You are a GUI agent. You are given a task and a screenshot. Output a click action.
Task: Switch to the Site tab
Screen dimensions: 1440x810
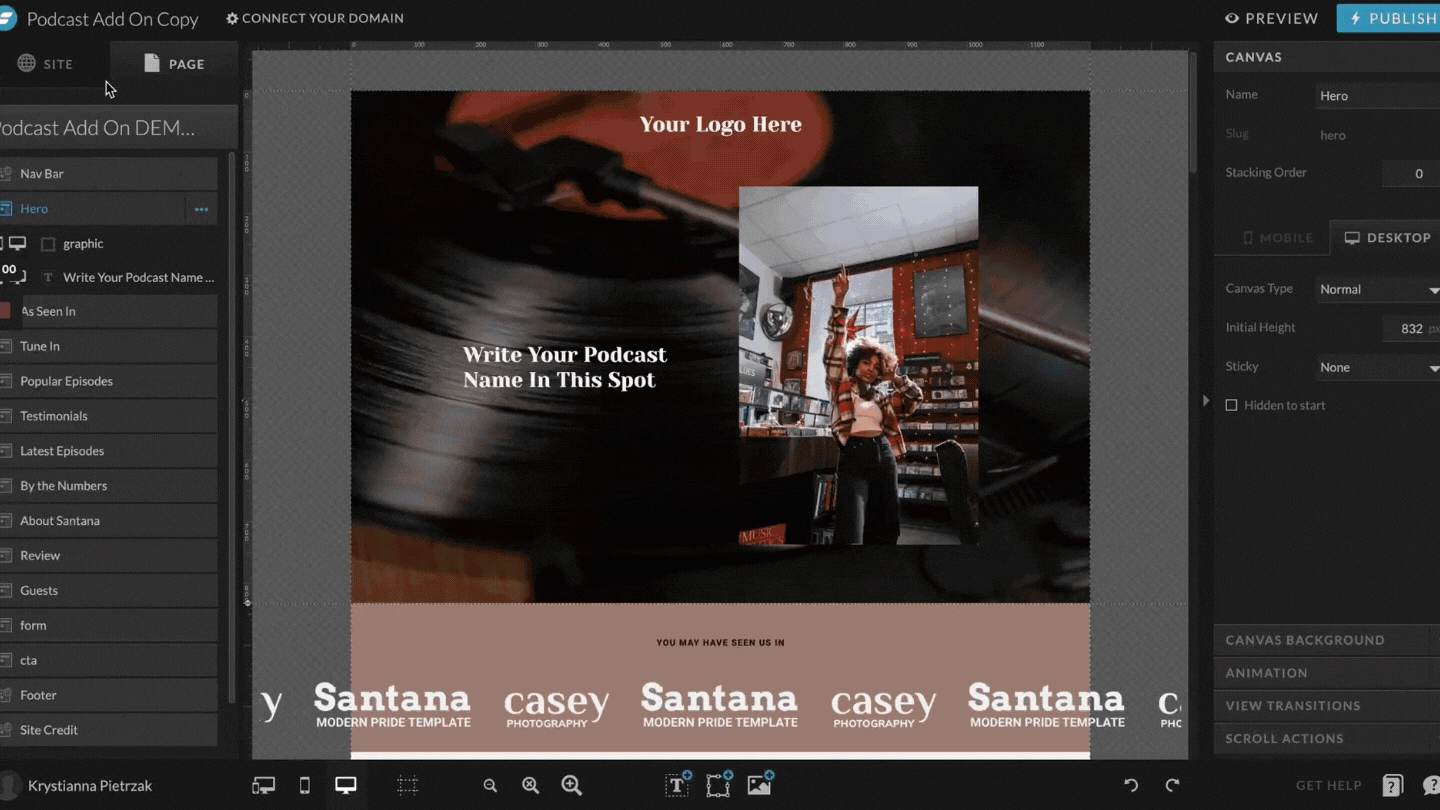pyautogui.click(x=46, y=64)
